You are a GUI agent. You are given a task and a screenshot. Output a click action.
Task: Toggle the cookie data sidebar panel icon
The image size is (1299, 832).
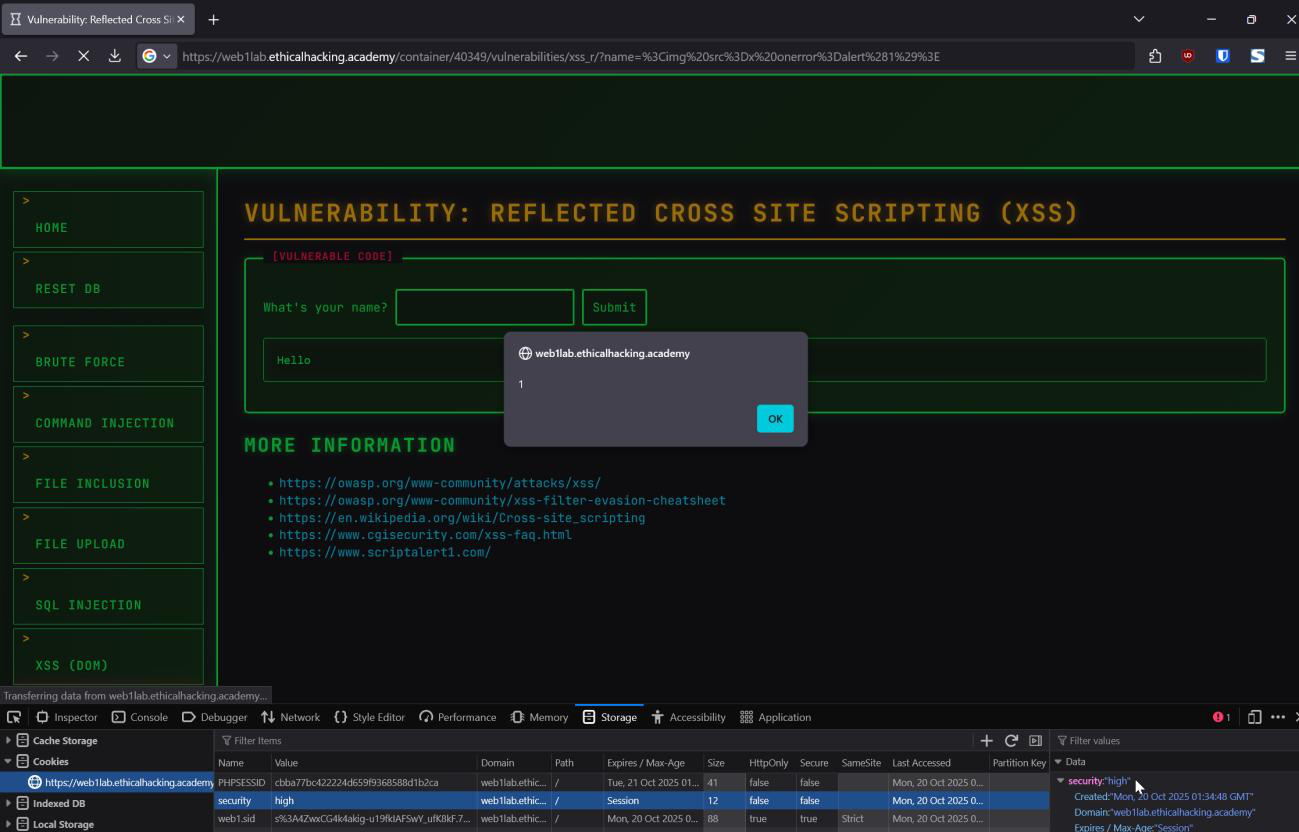1035,741
